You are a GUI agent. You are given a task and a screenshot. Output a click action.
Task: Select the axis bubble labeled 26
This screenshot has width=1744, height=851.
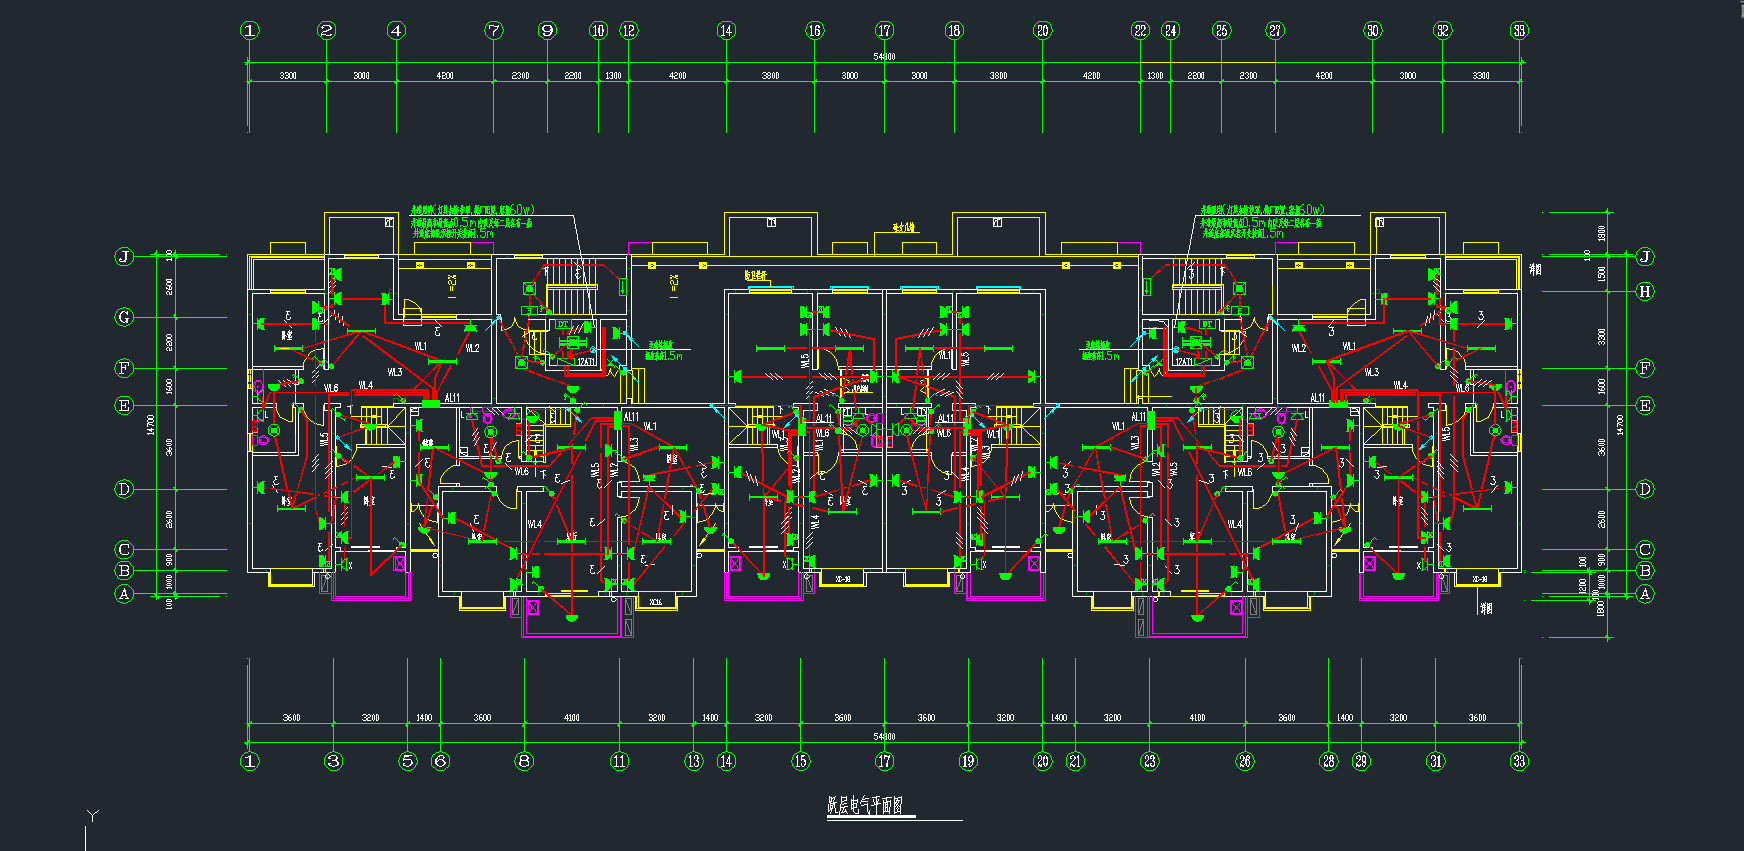[x=1244, y=761]
